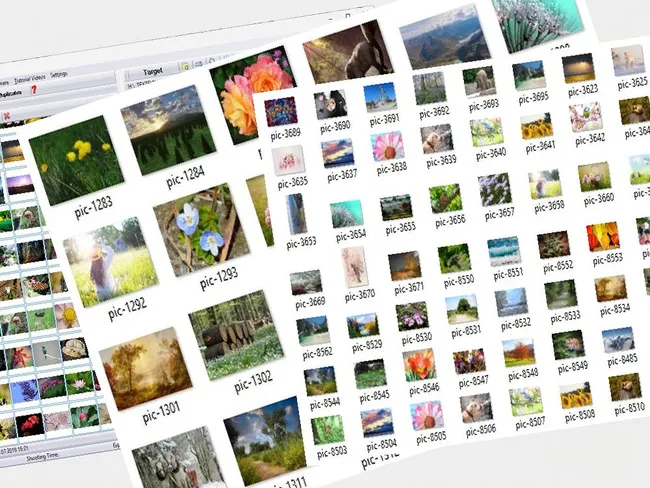The image size is (650, 488).
Task: Click the pic-3670 file name
Action: coord(360,296)
